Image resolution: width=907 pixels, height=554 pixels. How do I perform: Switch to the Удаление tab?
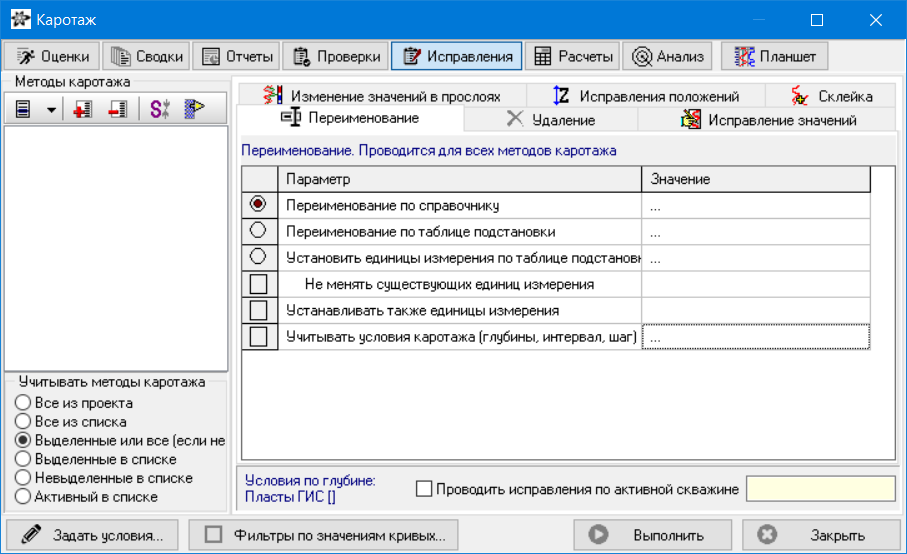tap(551, 120)
